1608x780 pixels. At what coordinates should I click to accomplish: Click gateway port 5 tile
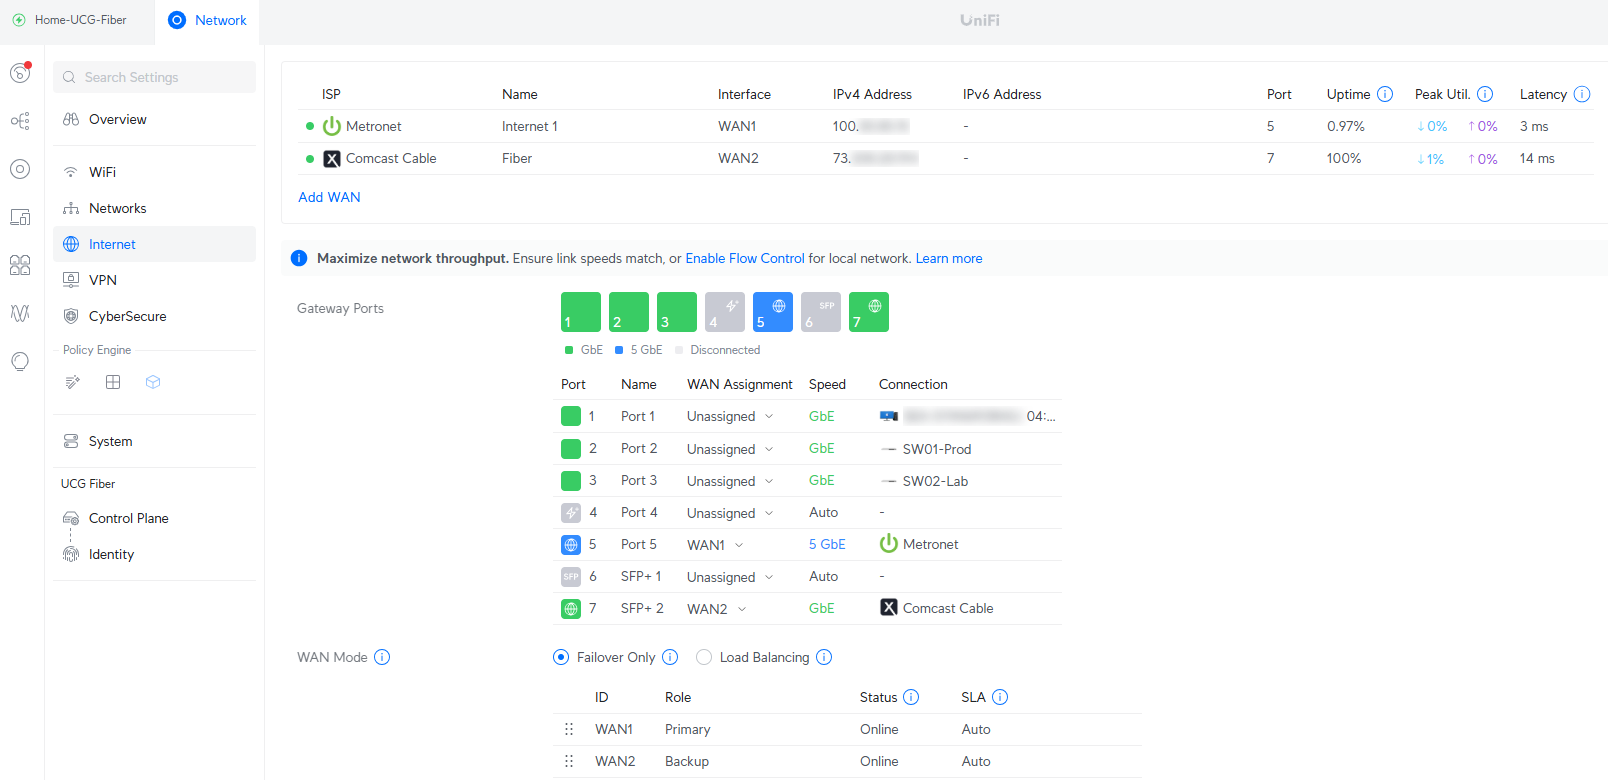[x=772, y=312]
